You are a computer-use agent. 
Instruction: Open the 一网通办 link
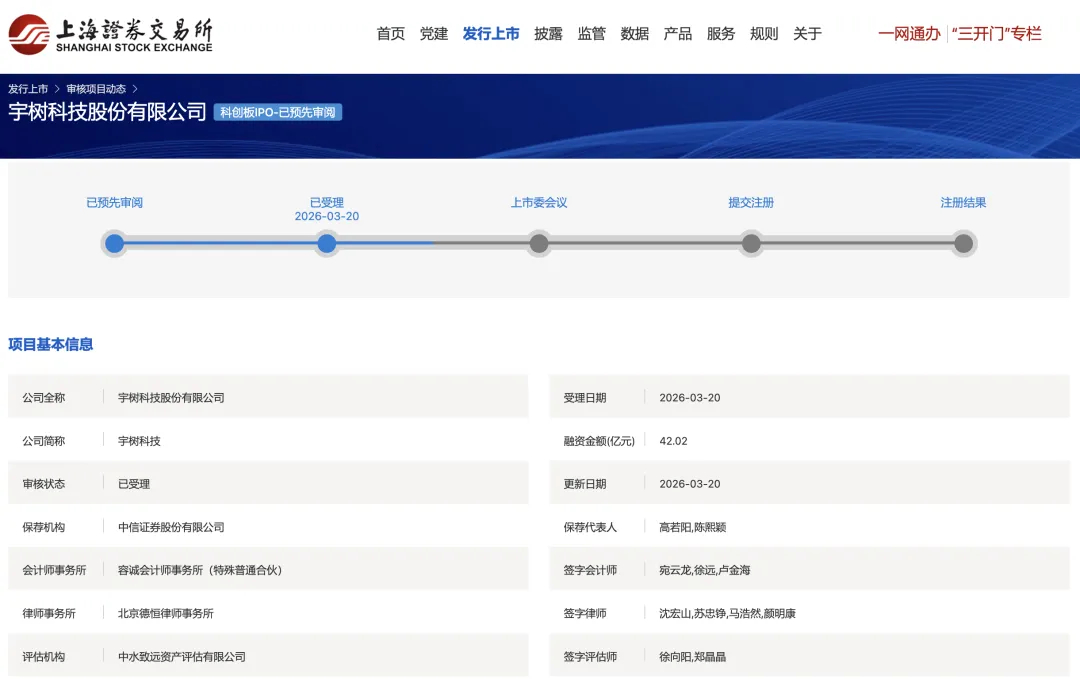pos(909,32)
